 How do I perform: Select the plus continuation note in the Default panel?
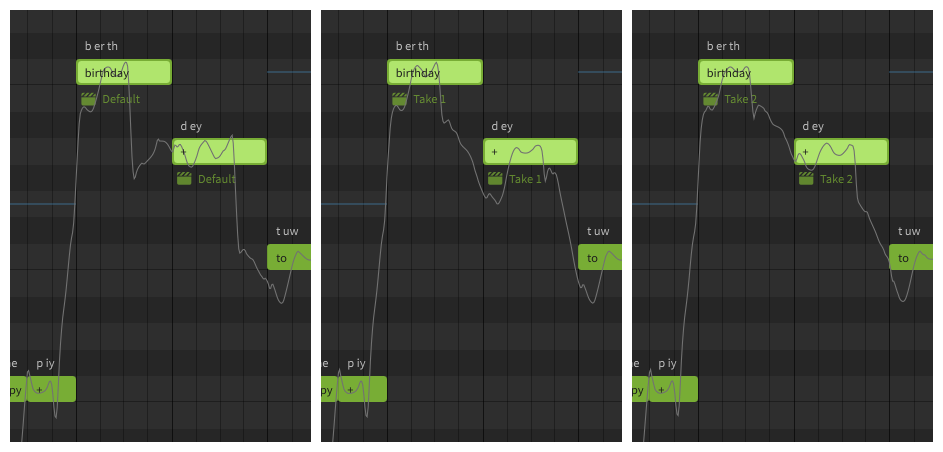220,151
